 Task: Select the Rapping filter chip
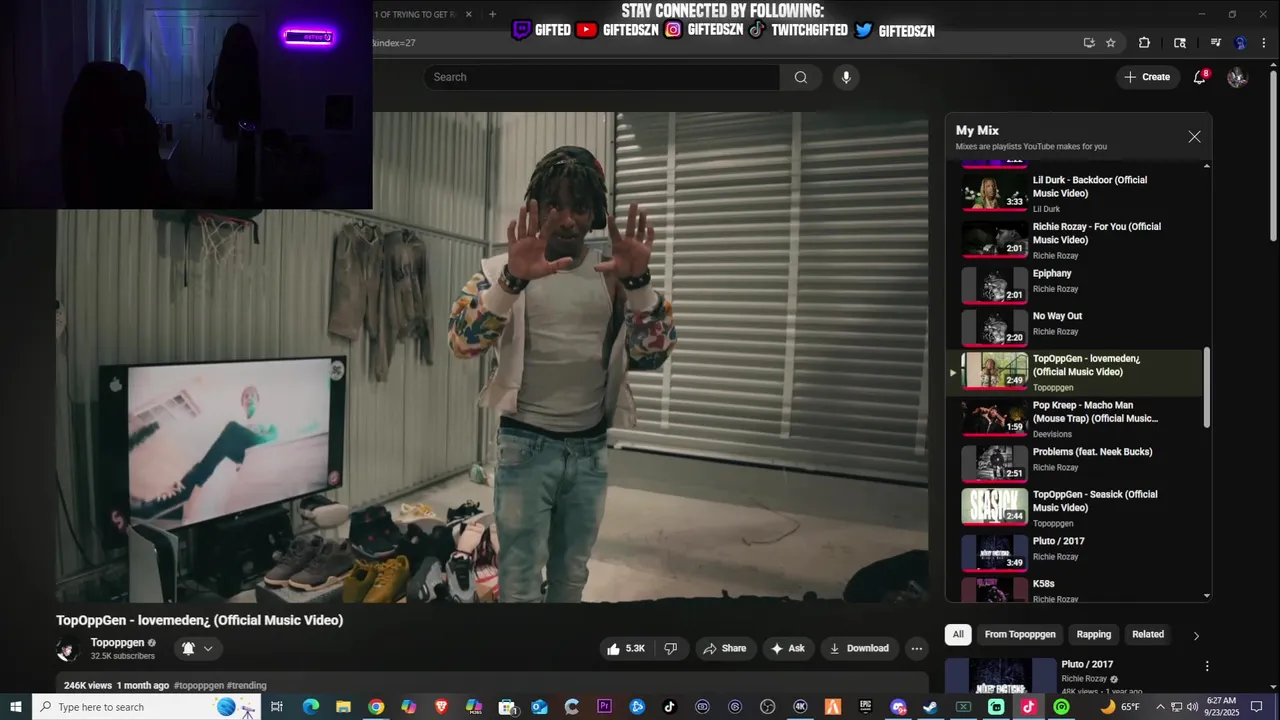coord(1094,634)
